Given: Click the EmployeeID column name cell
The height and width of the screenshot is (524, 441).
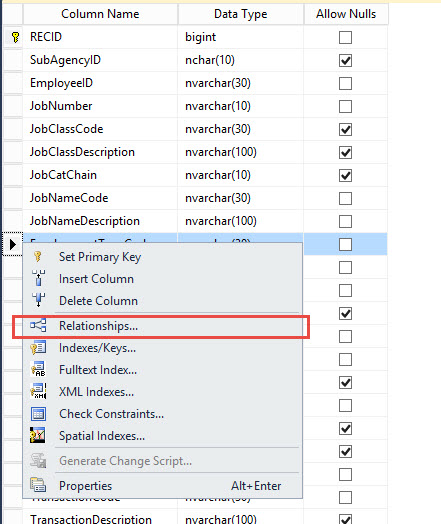Looking at the screenshot, I should 100,83.
